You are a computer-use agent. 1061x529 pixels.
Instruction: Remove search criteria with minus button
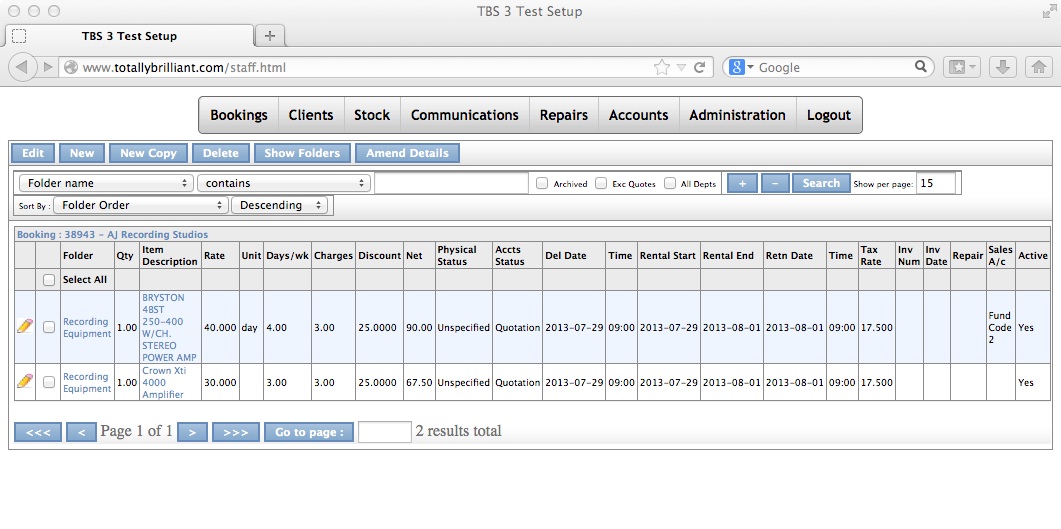pyautogui.click(x=775, y=183)
